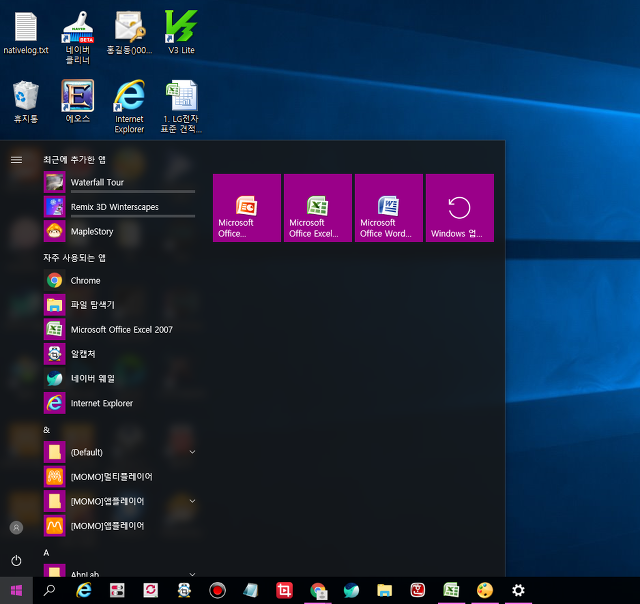Click the Microsoft Office Excel tile
This screenshot has width=640, height=604.
click(x=318, y=208)
